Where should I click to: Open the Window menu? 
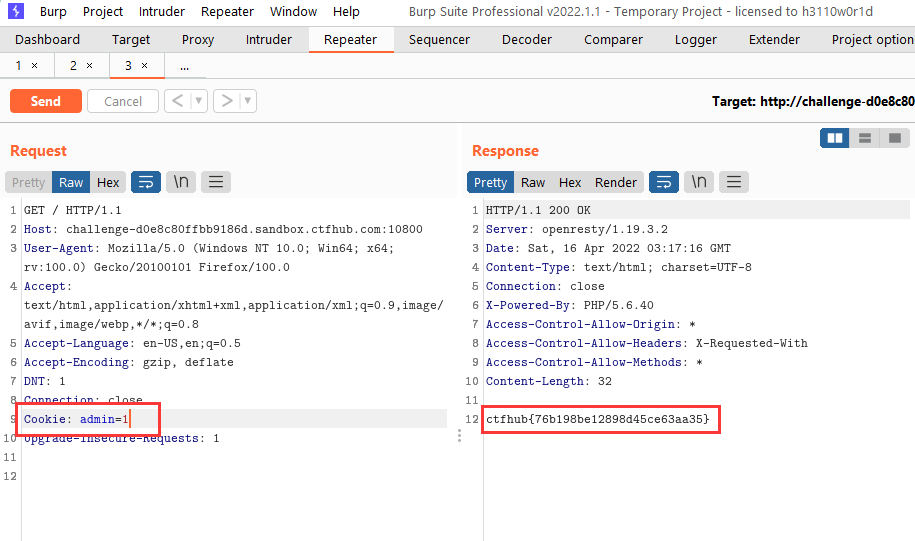click(x=294, y=12)
